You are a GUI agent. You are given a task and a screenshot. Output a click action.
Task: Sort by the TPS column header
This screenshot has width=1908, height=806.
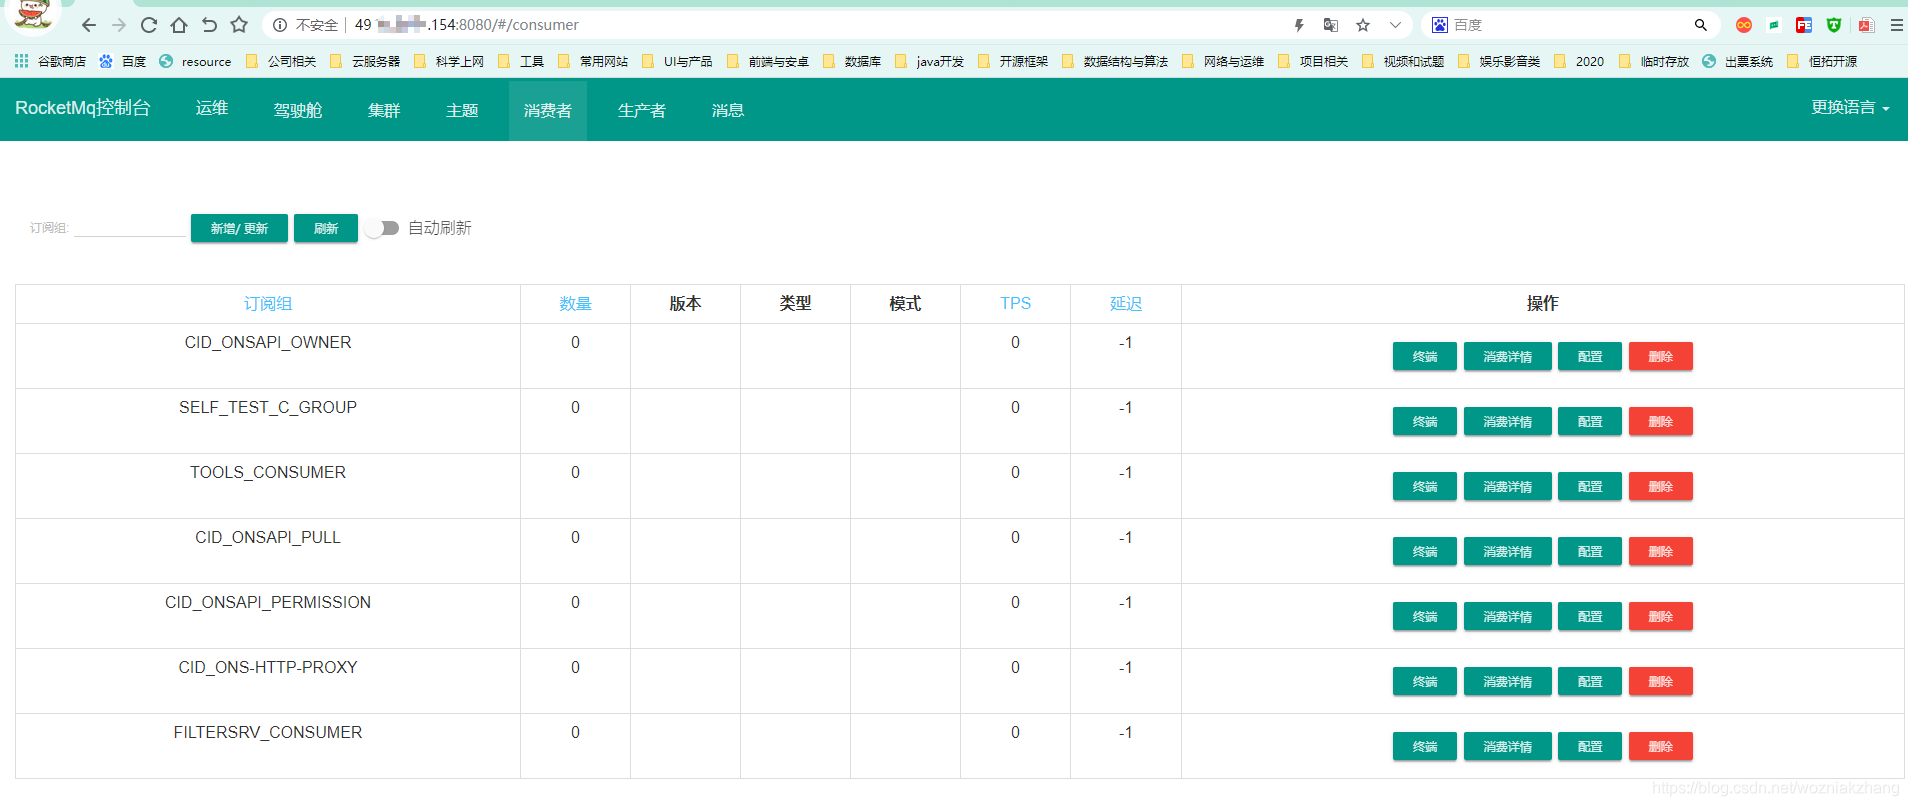(1015, 304)
